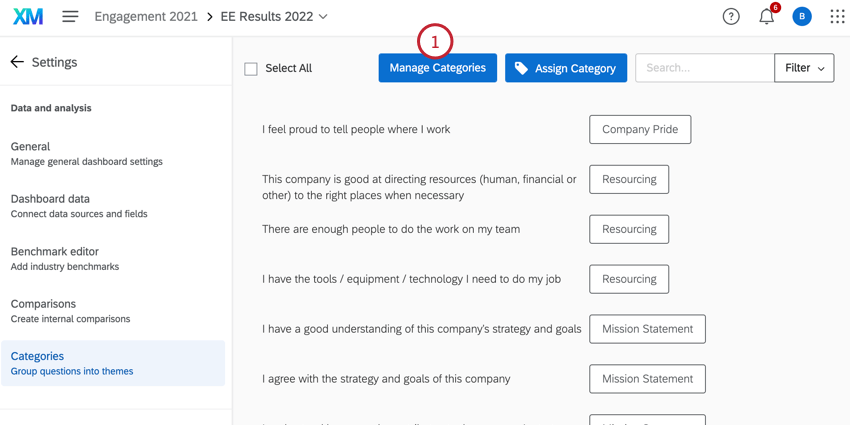Image resolution: width=850 pixels, height=425 pixels.
Task: Check the Select All checkbox
Action: [251, 69]
